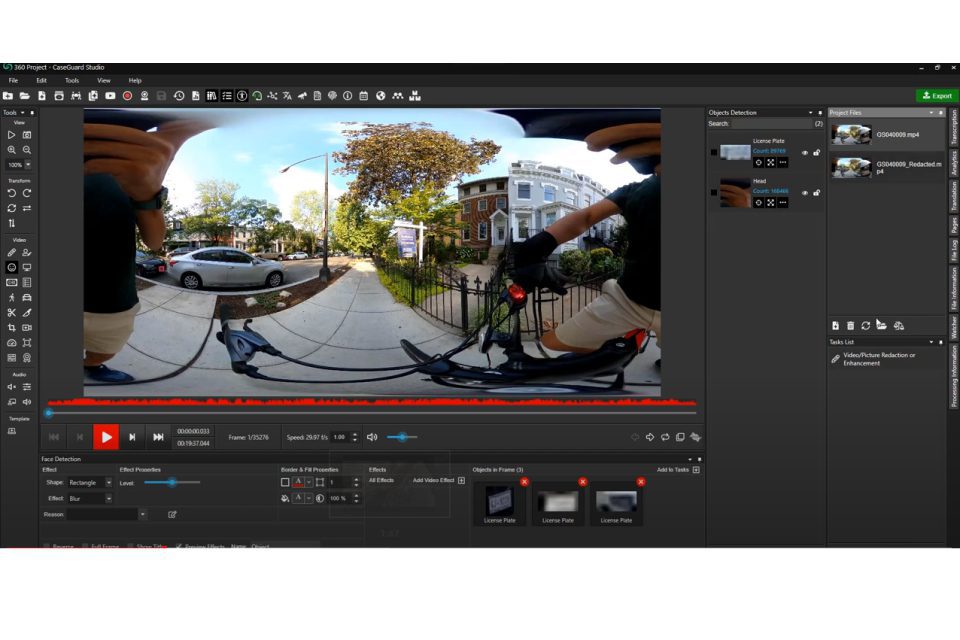Click the template icon under Template section

tap(12, 431)
